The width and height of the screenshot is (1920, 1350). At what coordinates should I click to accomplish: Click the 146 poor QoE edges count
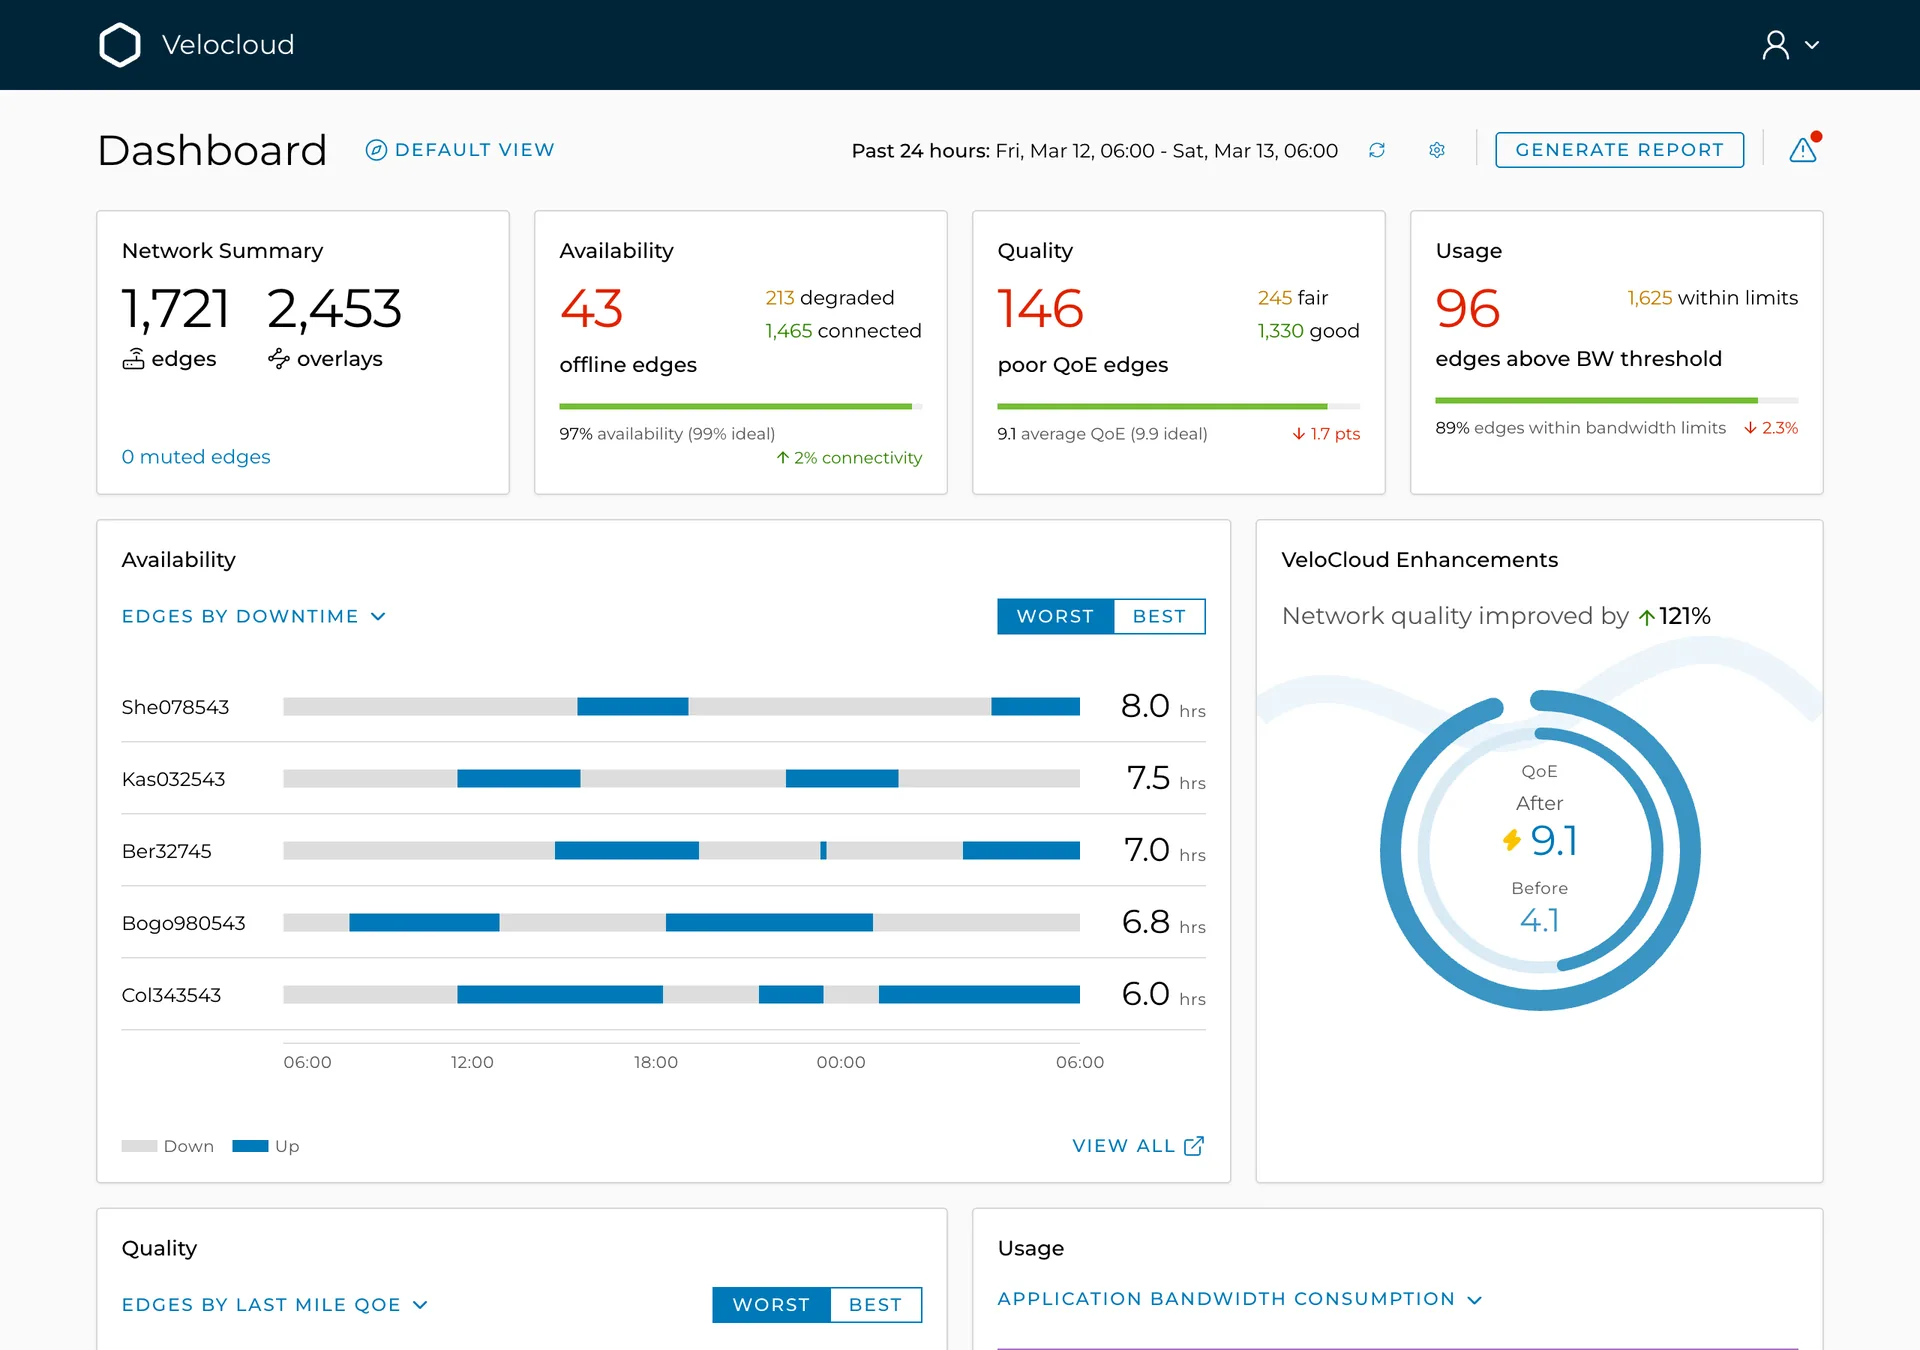(1040, 308)
